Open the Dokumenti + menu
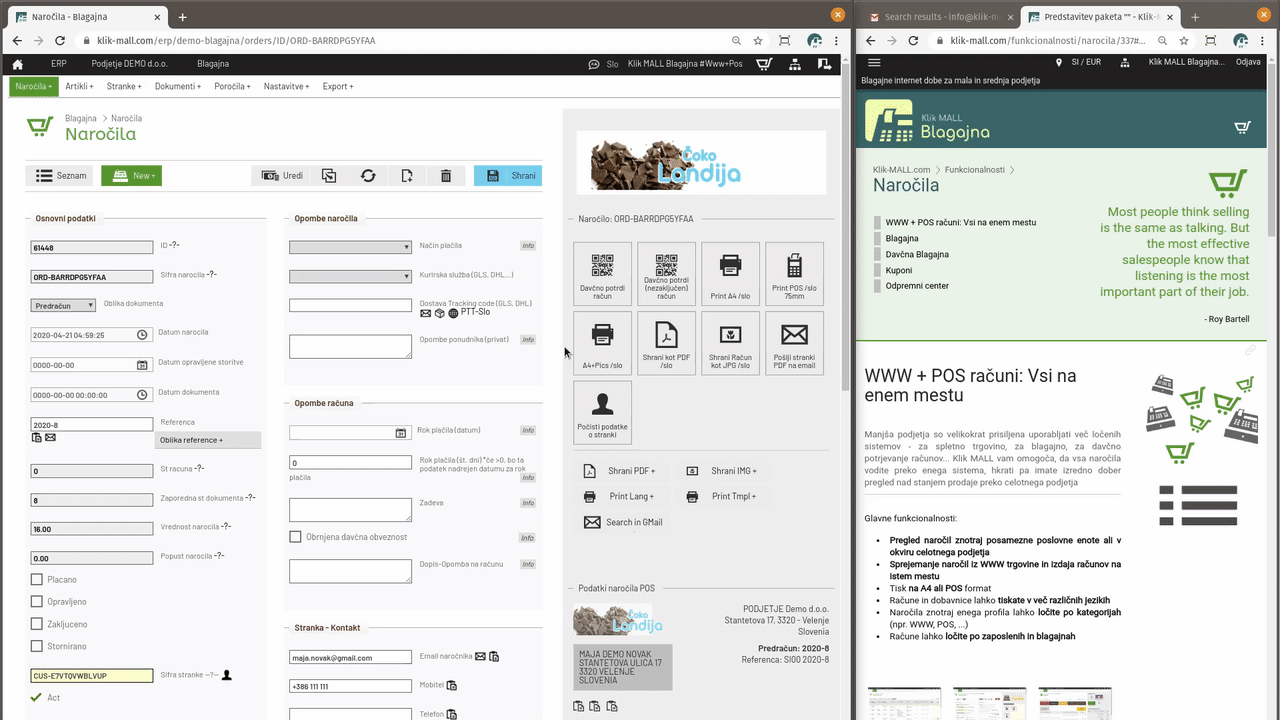The height and width of the screenshot is (720, 1280). [178, 87]
